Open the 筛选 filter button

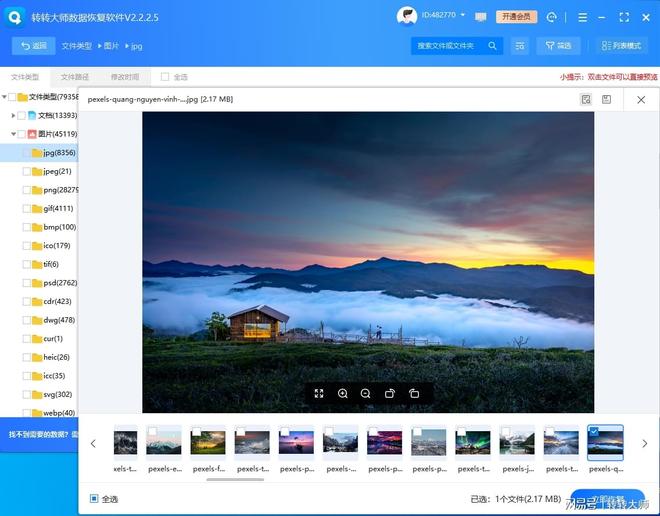[558, 45]
